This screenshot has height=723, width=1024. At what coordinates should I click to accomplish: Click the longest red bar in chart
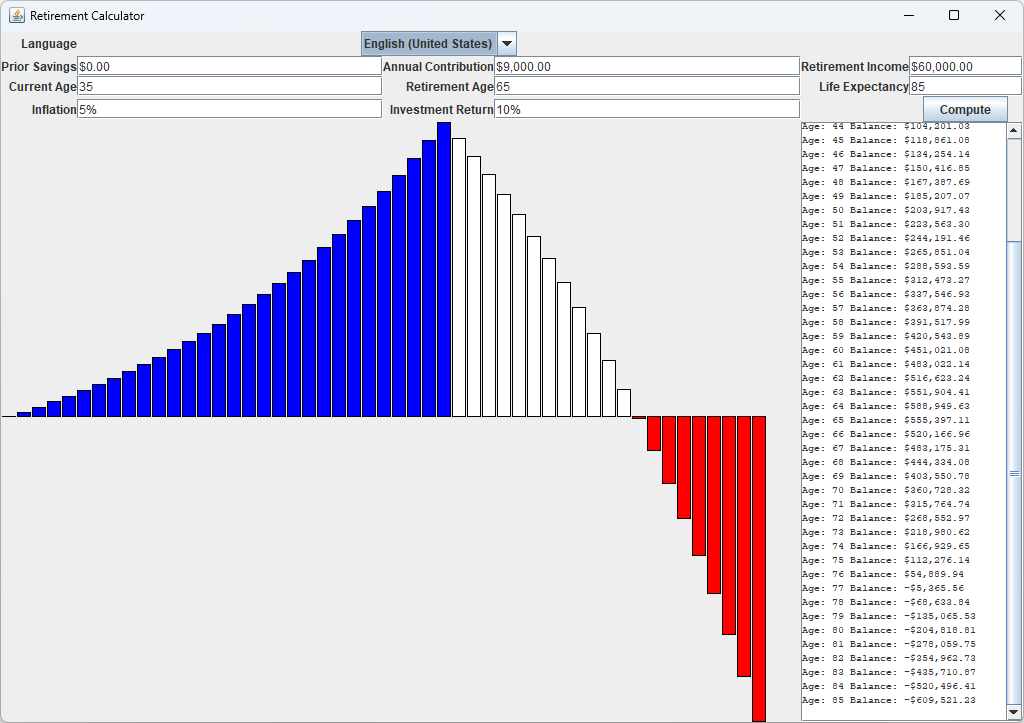pos(759,568)
